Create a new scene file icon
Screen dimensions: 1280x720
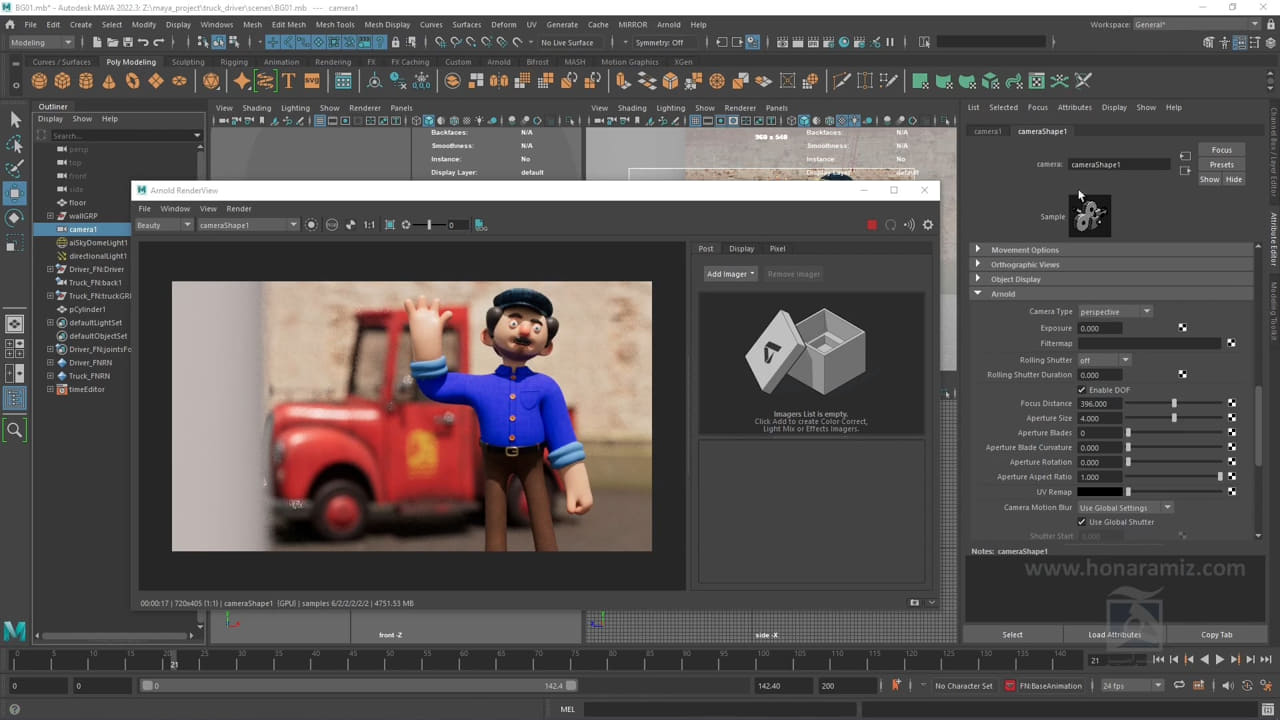coord(96,42)
